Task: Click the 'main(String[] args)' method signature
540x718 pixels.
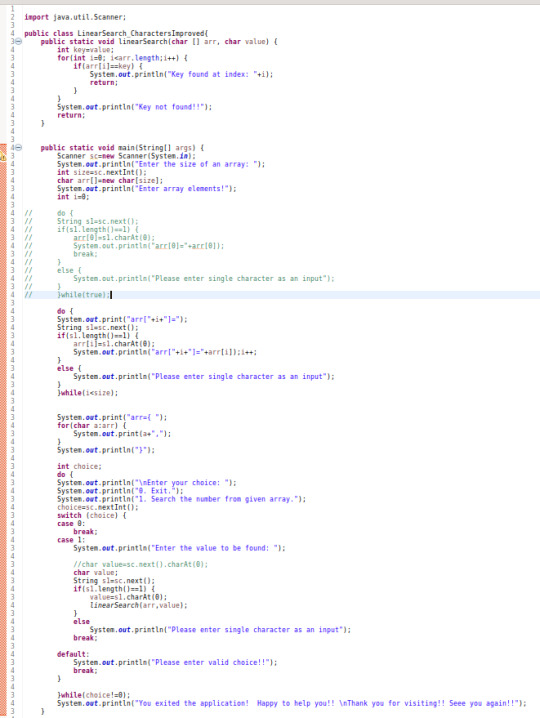Action: coord(122,148)
